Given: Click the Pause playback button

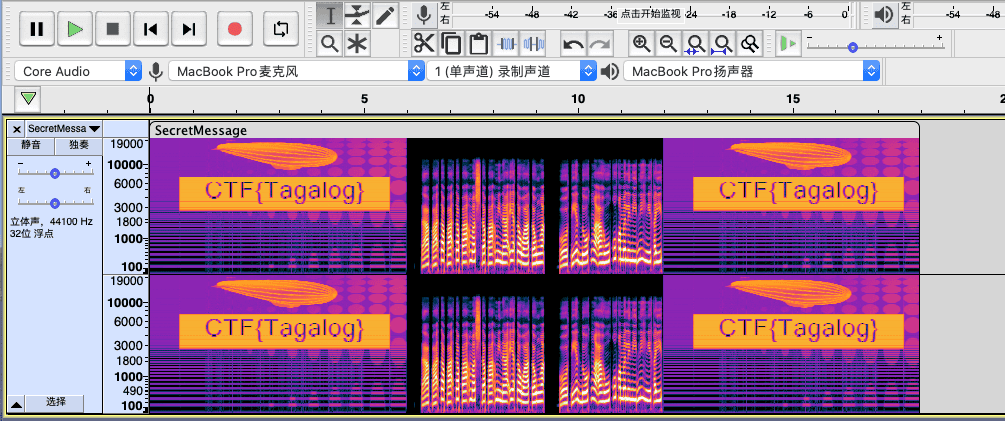Looking at the screenshot, I should (x=37, y=29).
